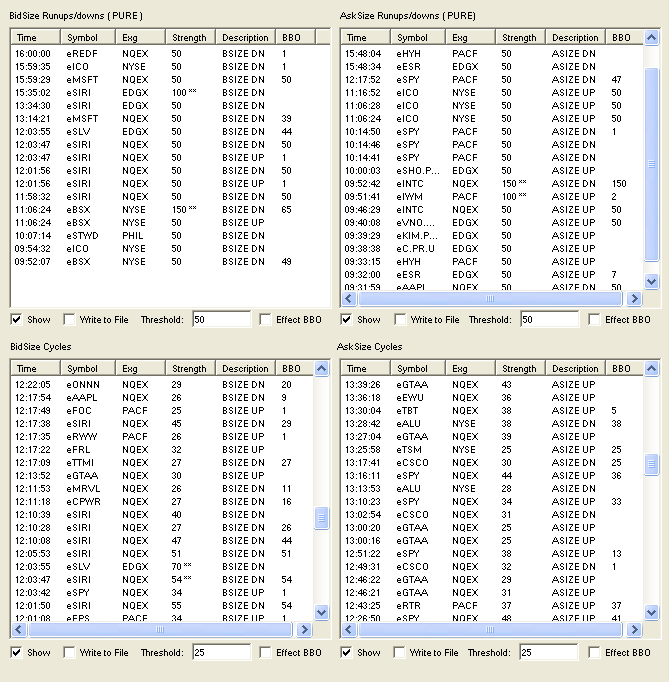Image resolution: width=669 pixels, height=682 pixels.
Task: Click horizontal scrollbar thumb in BidSize Cycles
Action: tap(160, 629)
